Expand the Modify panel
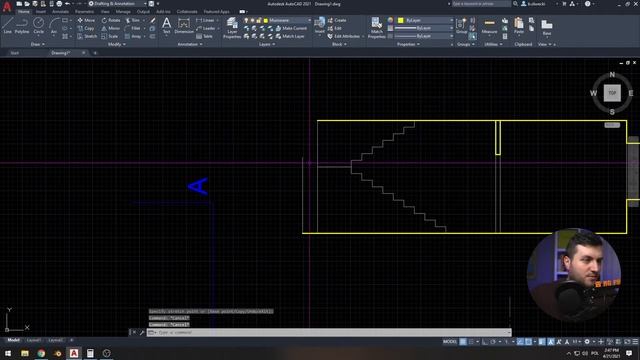Image resolution: width=640 pixels, height=360 pixels. (116, 44)
